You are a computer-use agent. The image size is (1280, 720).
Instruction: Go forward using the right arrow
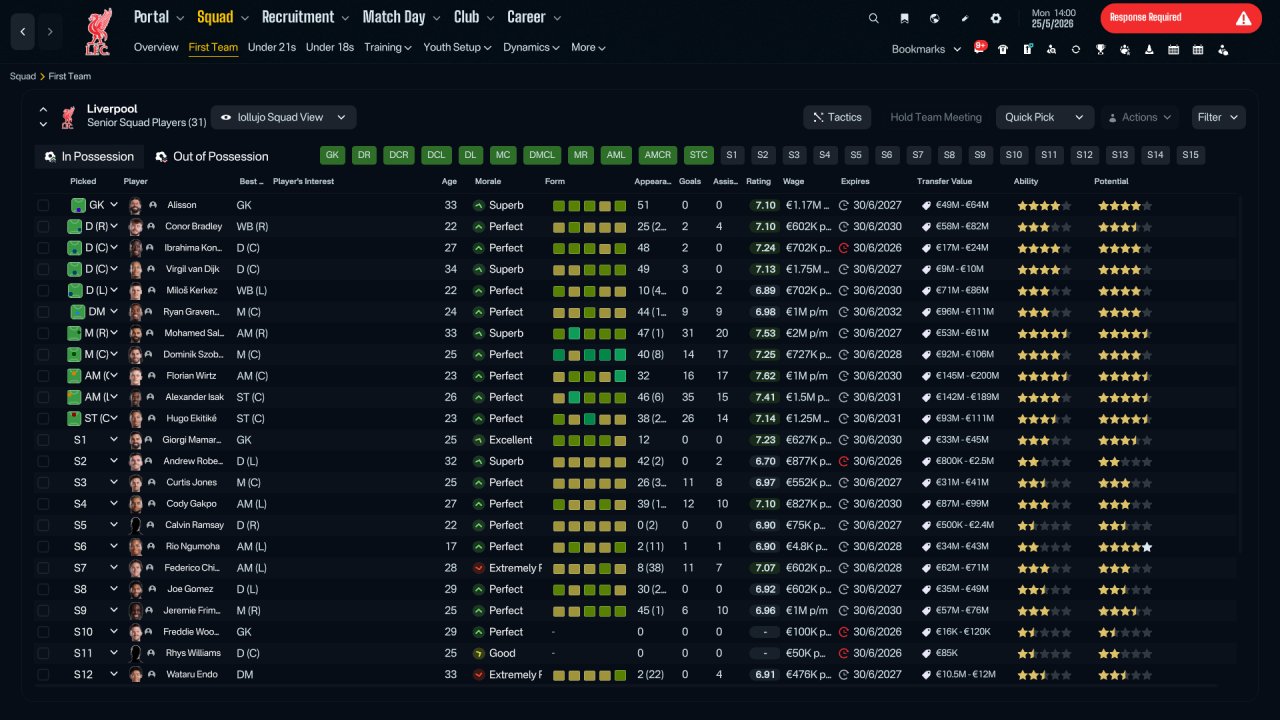pyautogui.click(x=50, y=32)
